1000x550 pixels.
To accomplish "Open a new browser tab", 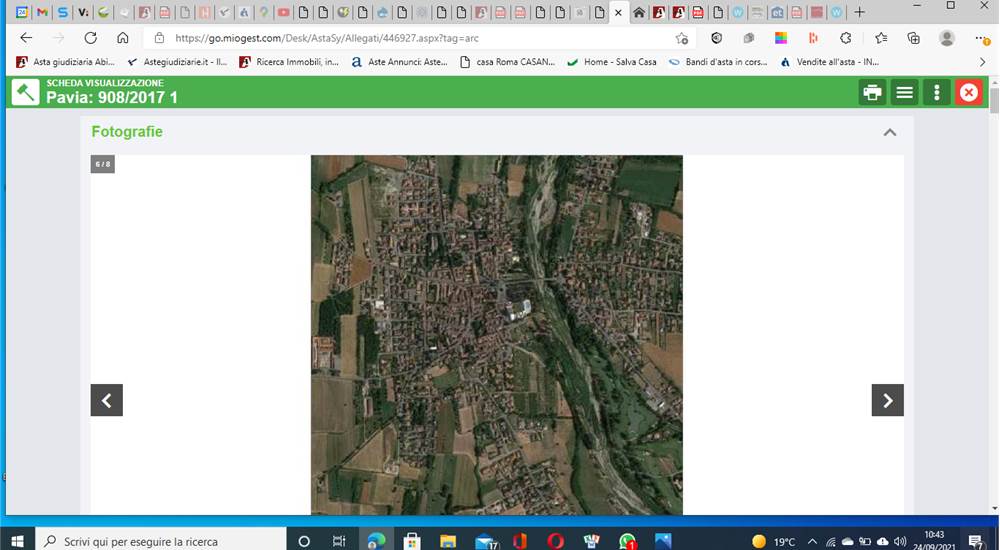I will pos(859,12).
